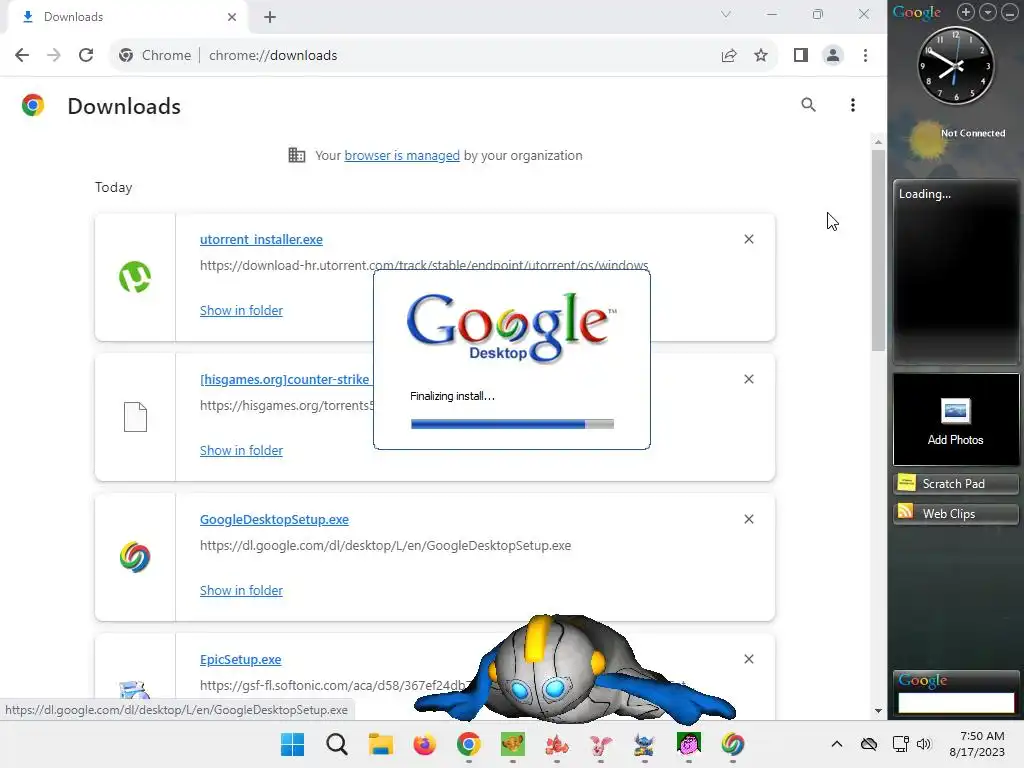Show counter-strike torrent in folder
This screenshot has width=1024, height=768.
241,451
